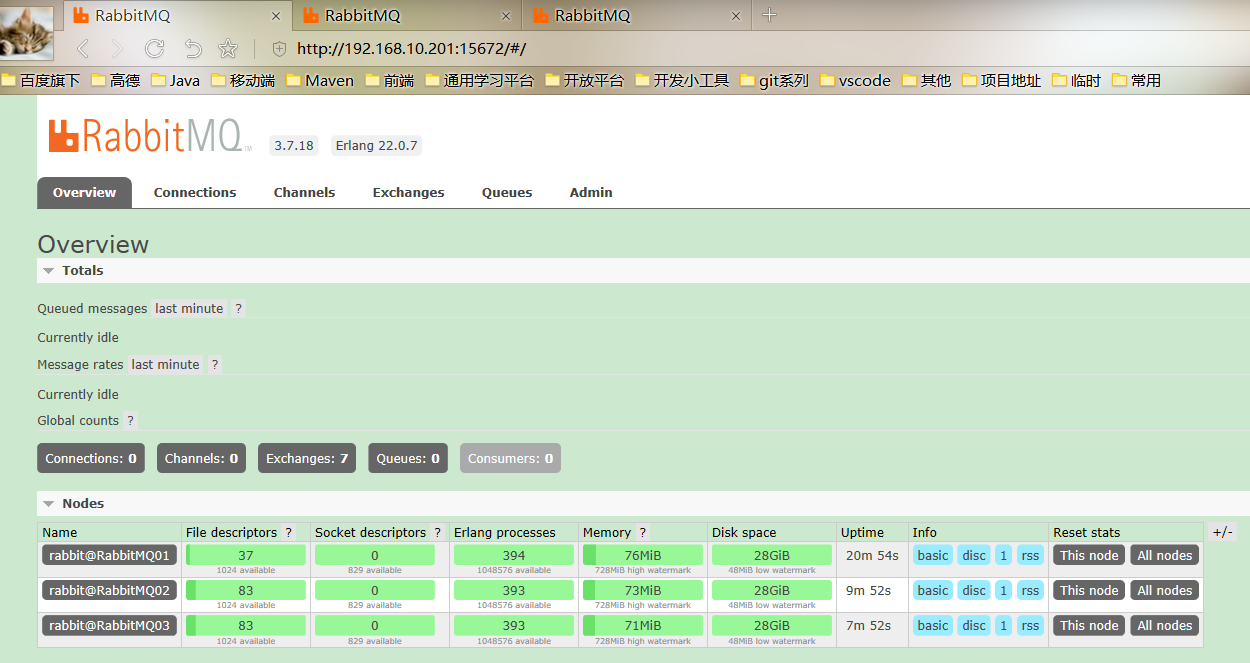Viewport: 1250px width, 663px height.
Task: Close the first RabbitMQ tab
Action: (x=276, y=16)
